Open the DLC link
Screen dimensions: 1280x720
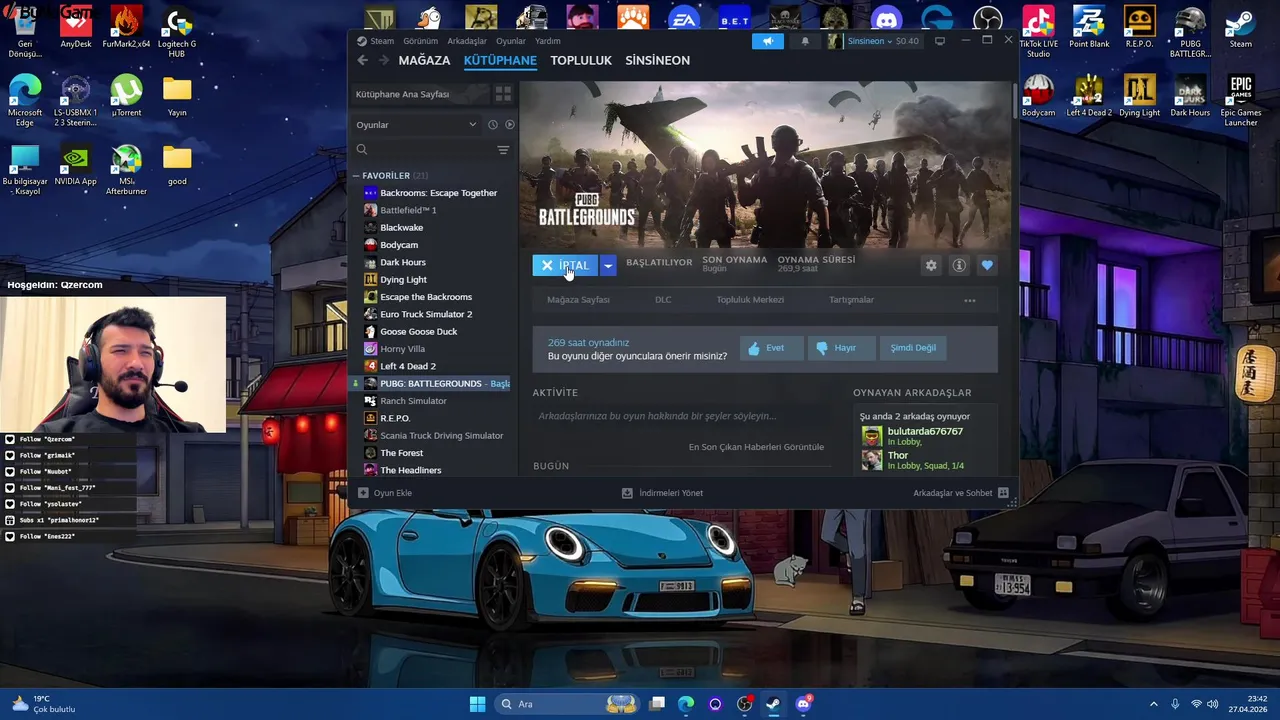[x=663, y=300]
